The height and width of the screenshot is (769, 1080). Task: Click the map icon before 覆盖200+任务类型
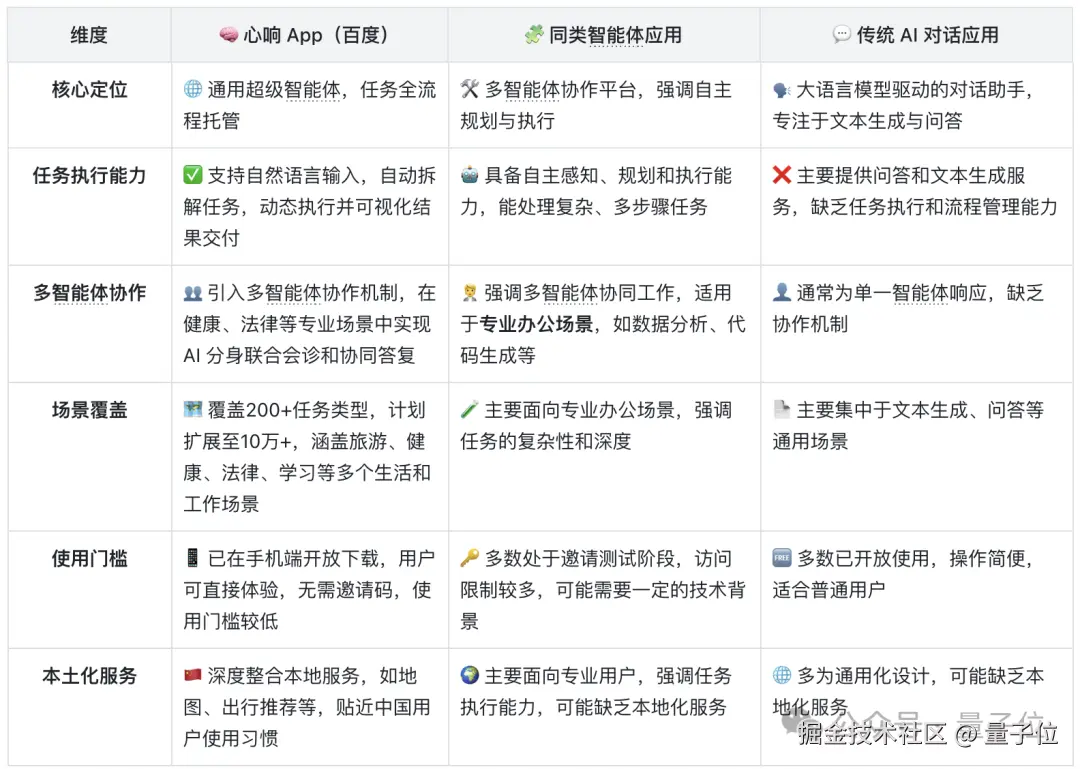[193, 410]
